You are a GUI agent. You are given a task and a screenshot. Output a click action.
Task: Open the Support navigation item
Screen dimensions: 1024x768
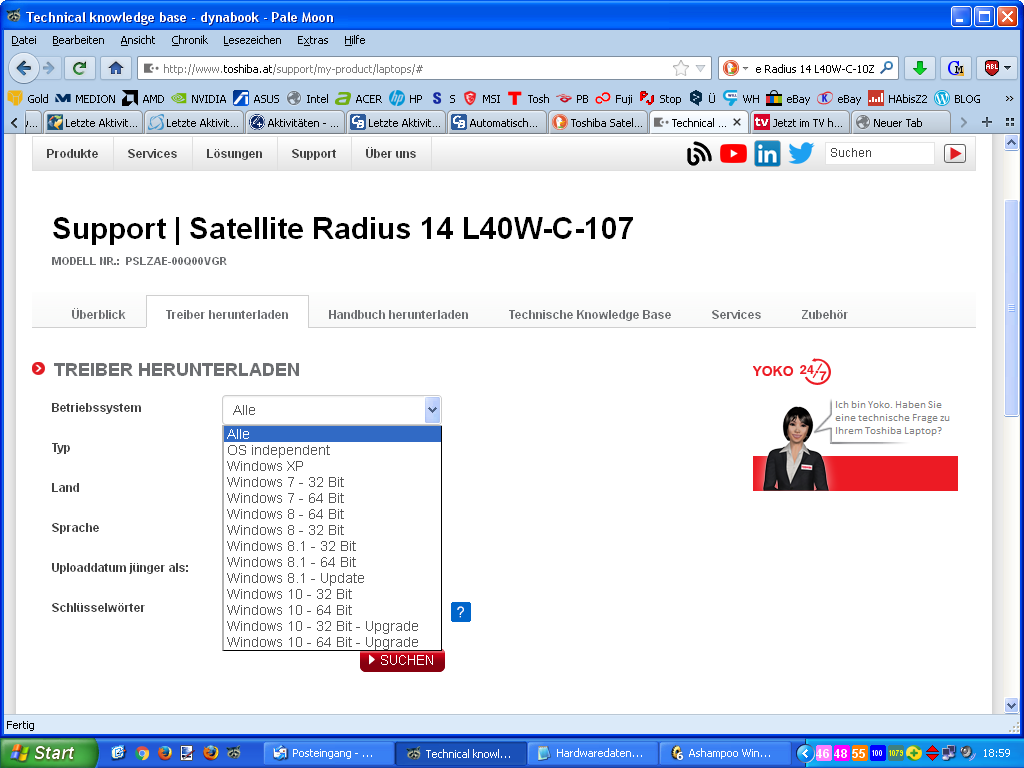tap(313, 153)
